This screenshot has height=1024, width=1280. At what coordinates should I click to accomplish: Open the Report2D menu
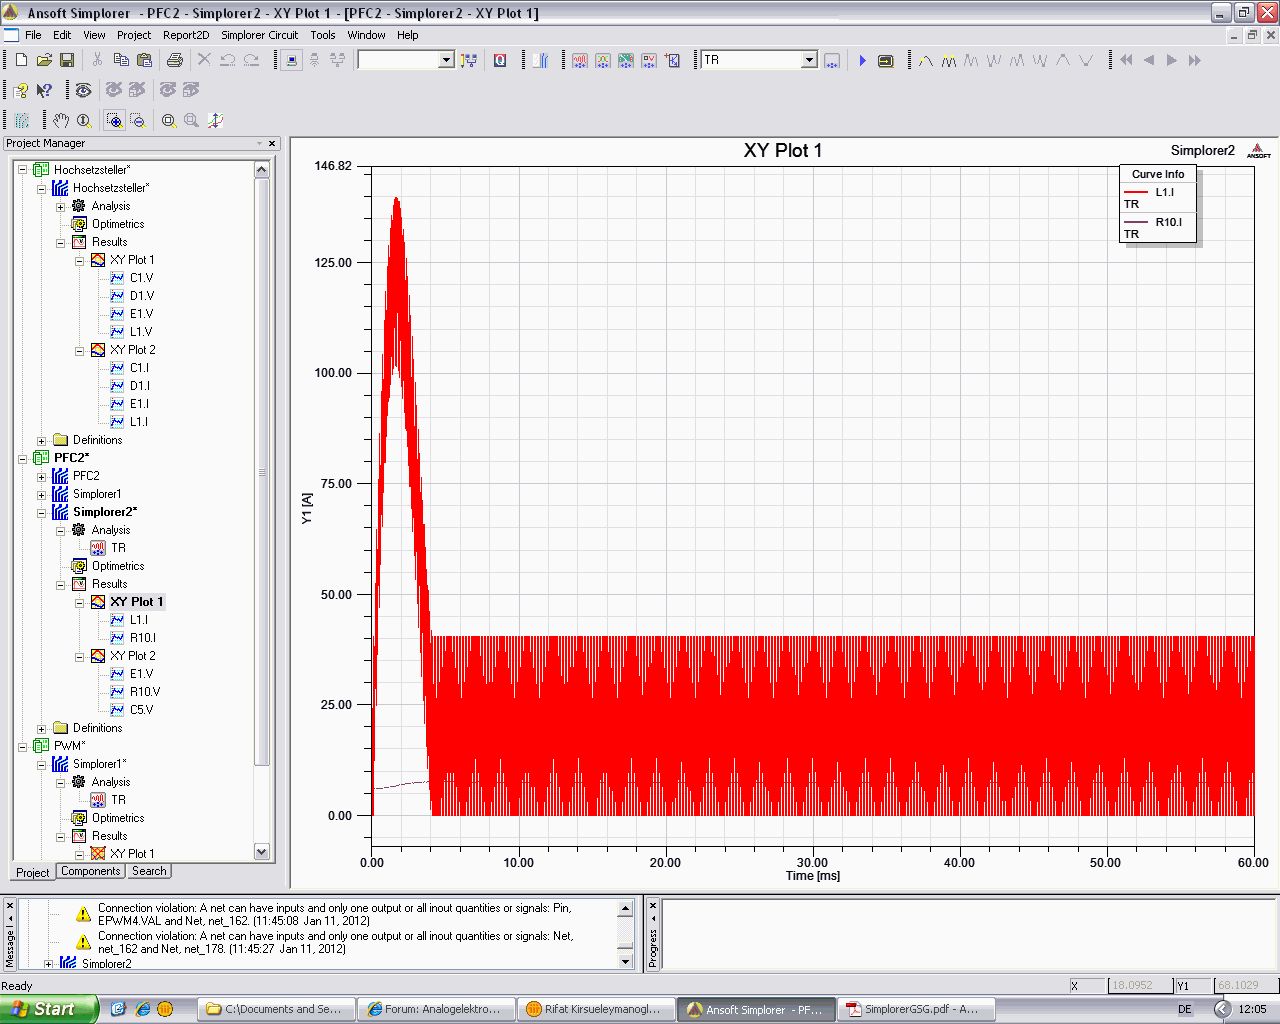pyautogui.click(x=186, y=35)
